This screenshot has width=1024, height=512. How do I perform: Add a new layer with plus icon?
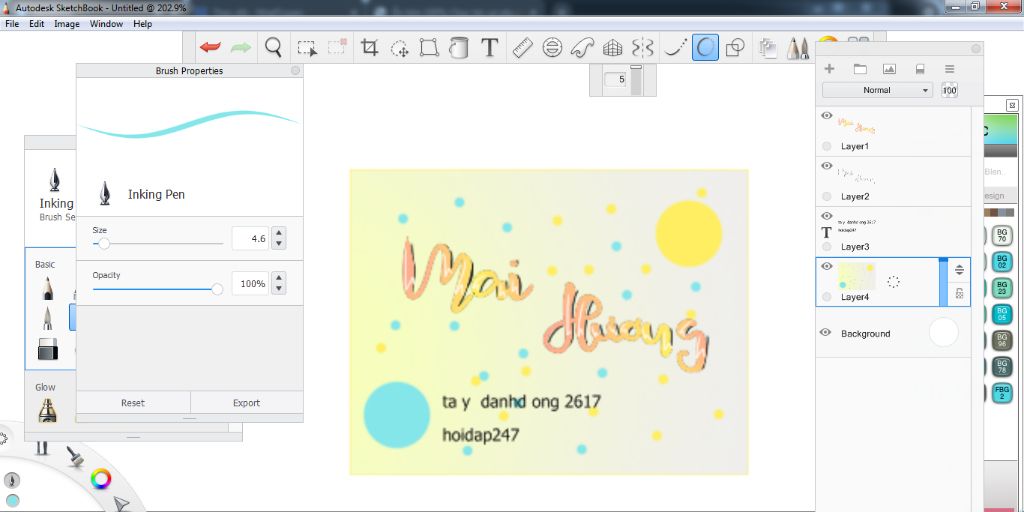[829, 69]
